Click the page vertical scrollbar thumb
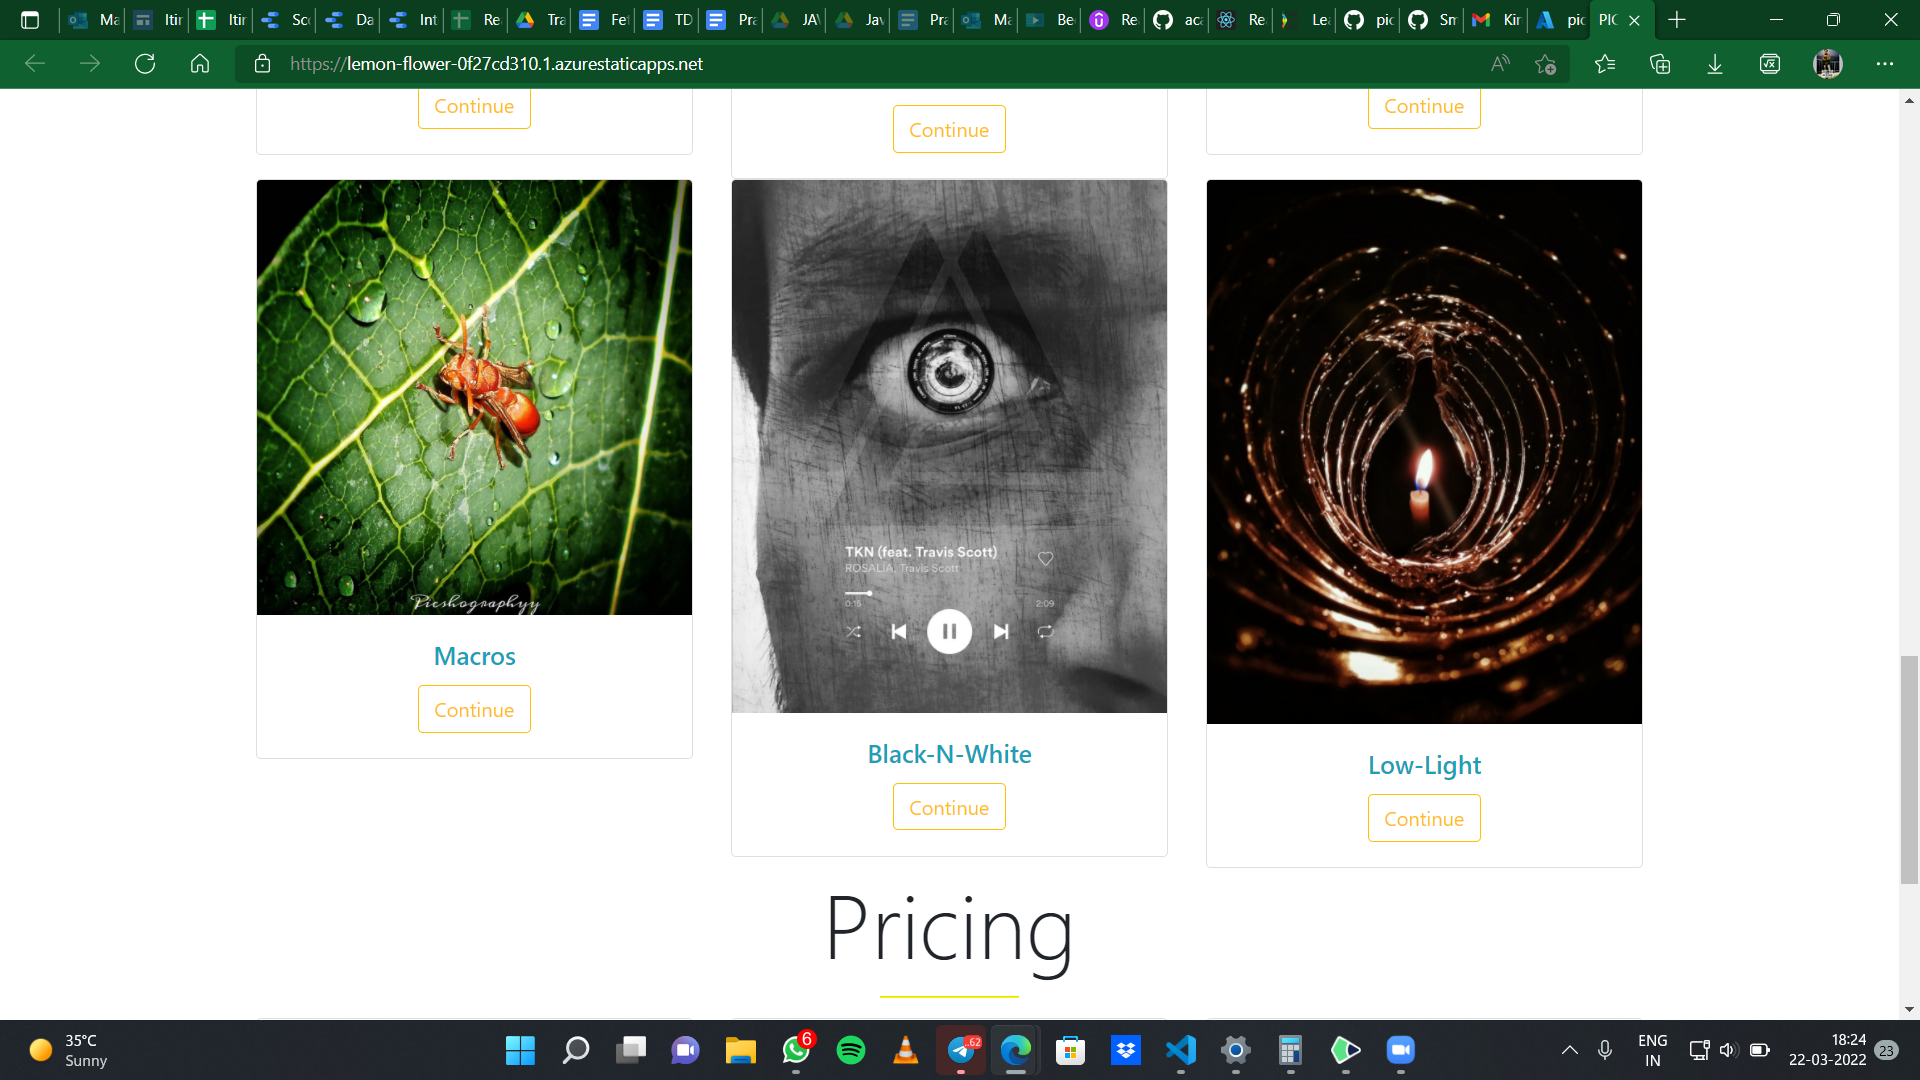1920x1080 pixels. (1909, 770)
